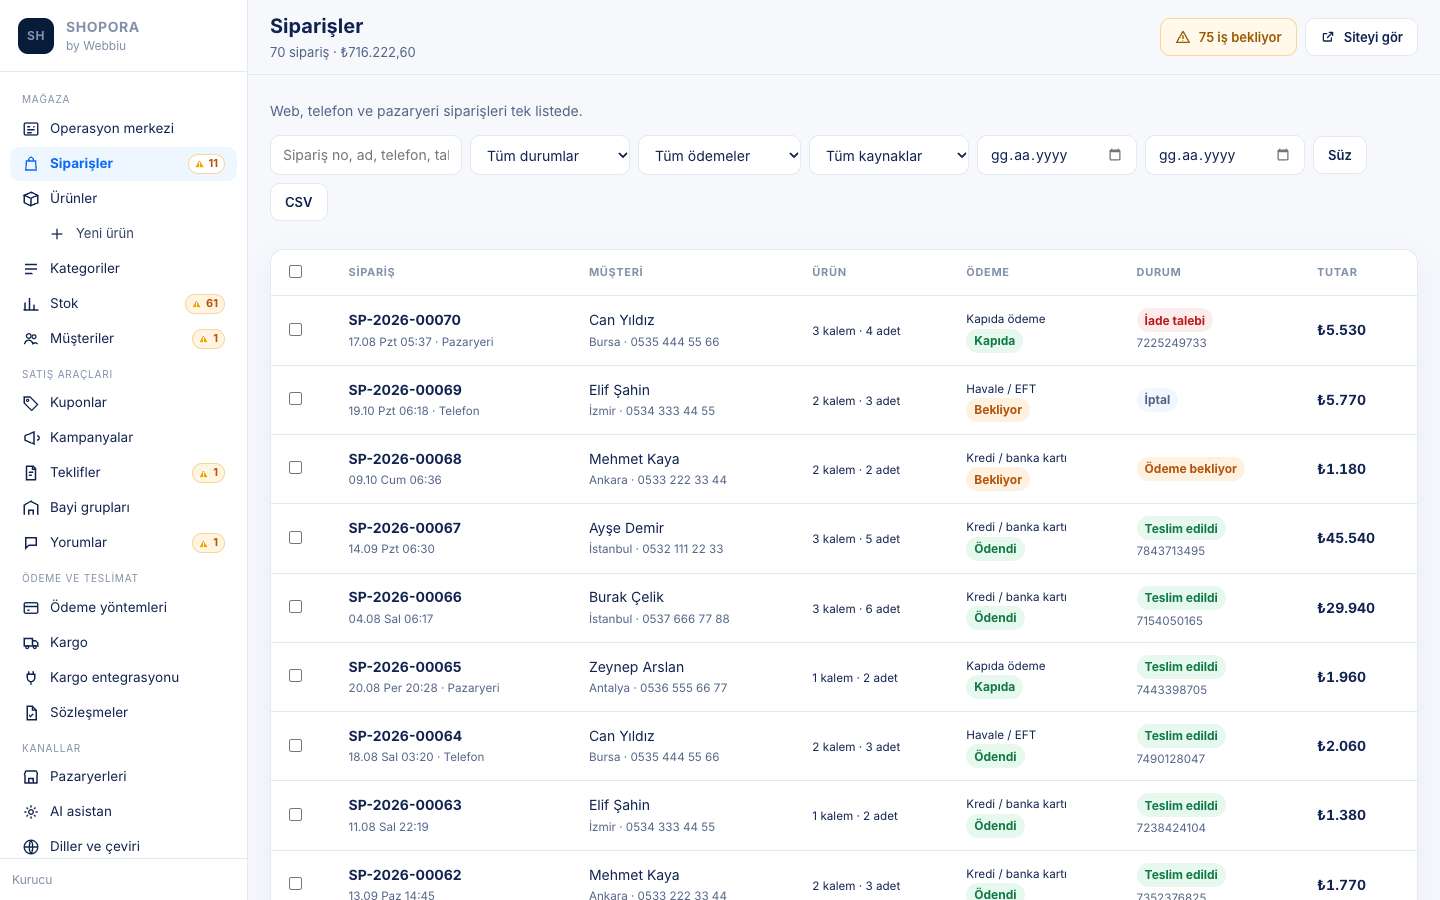
Task: Select the checkbox for order SP-2026-00068
Action: point(295,468)
